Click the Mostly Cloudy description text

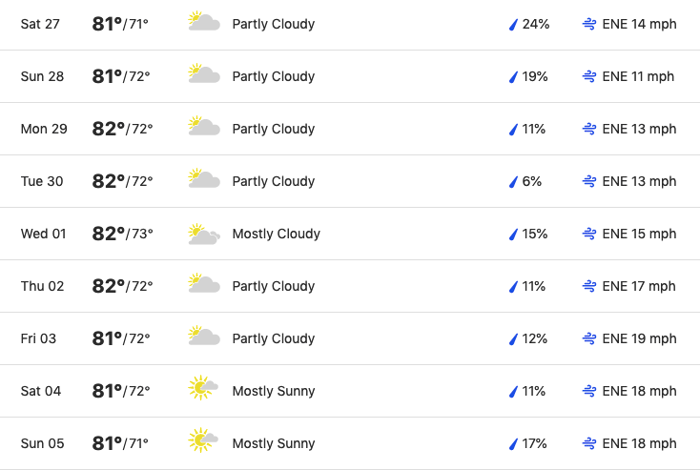276,234
